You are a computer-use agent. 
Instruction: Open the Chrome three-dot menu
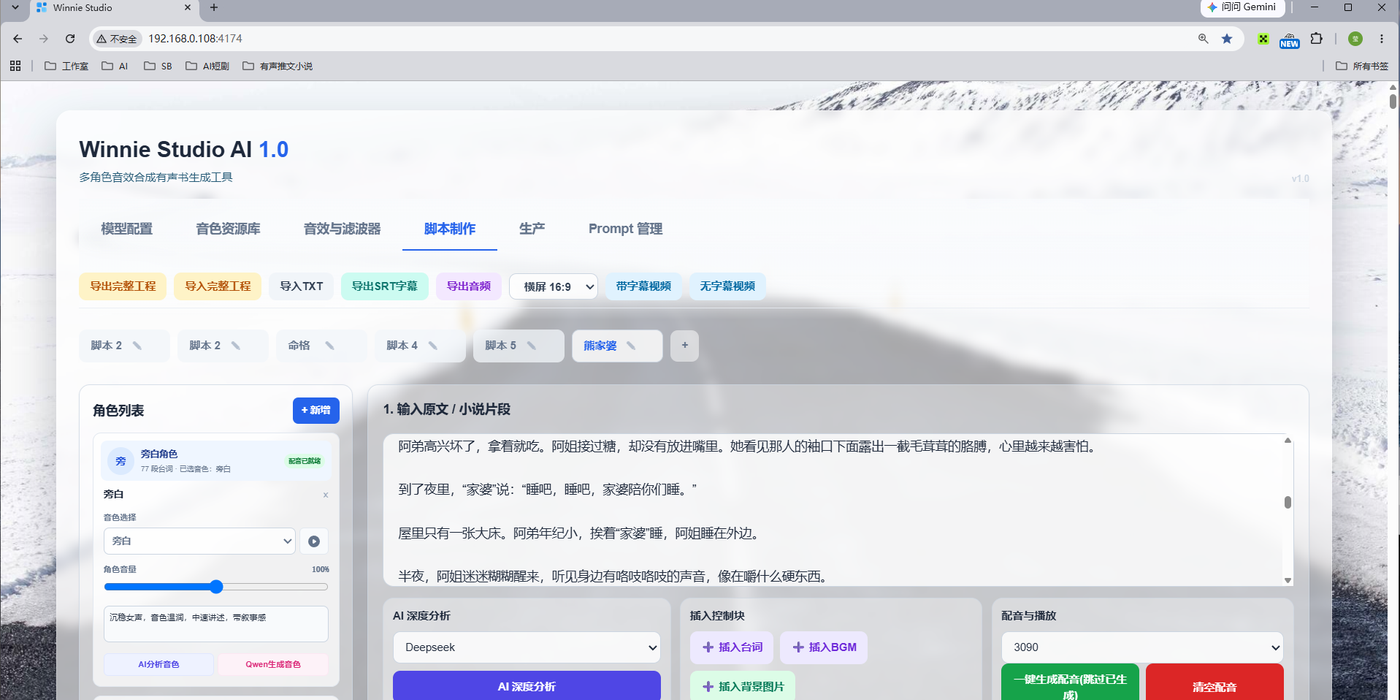coord(1383,38)
